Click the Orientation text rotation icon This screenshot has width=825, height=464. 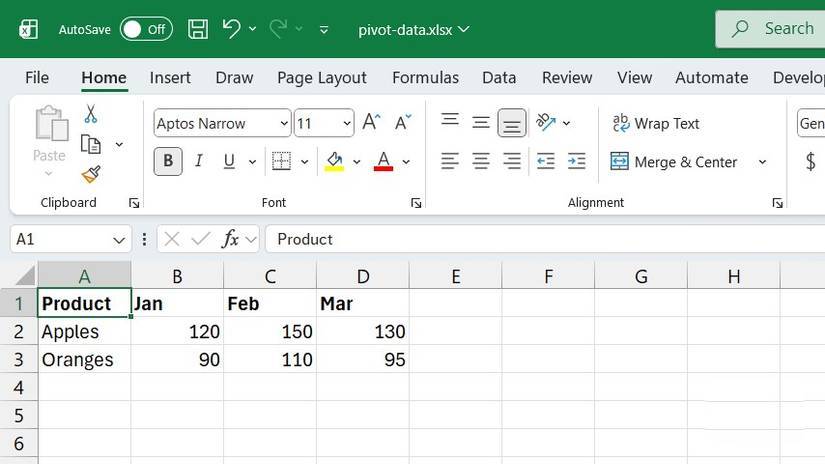546,122
